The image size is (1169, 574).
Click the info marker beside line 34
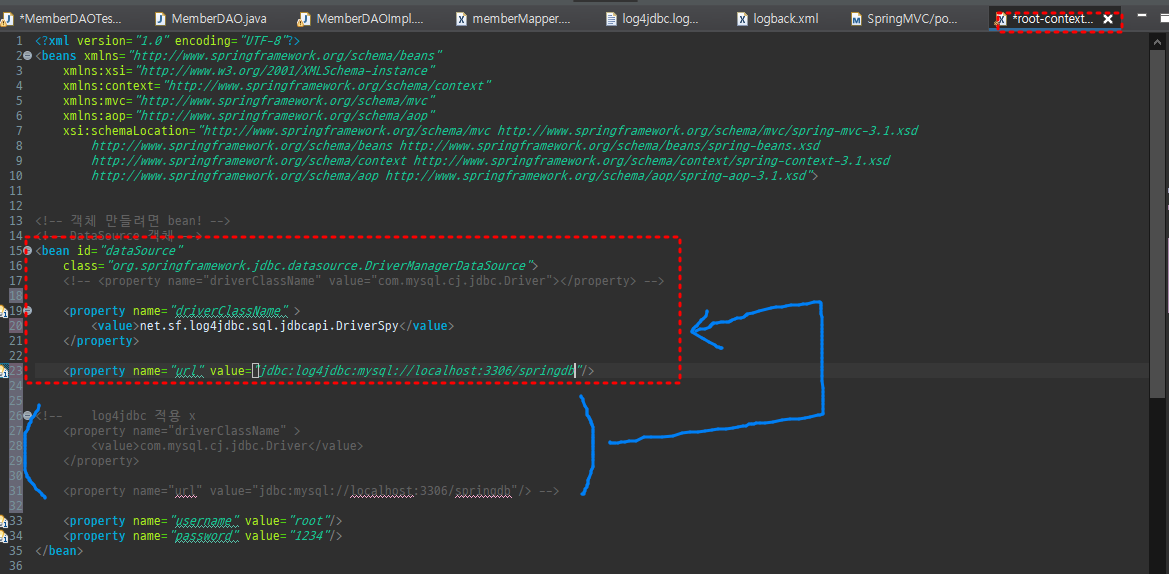pos(3,535)
